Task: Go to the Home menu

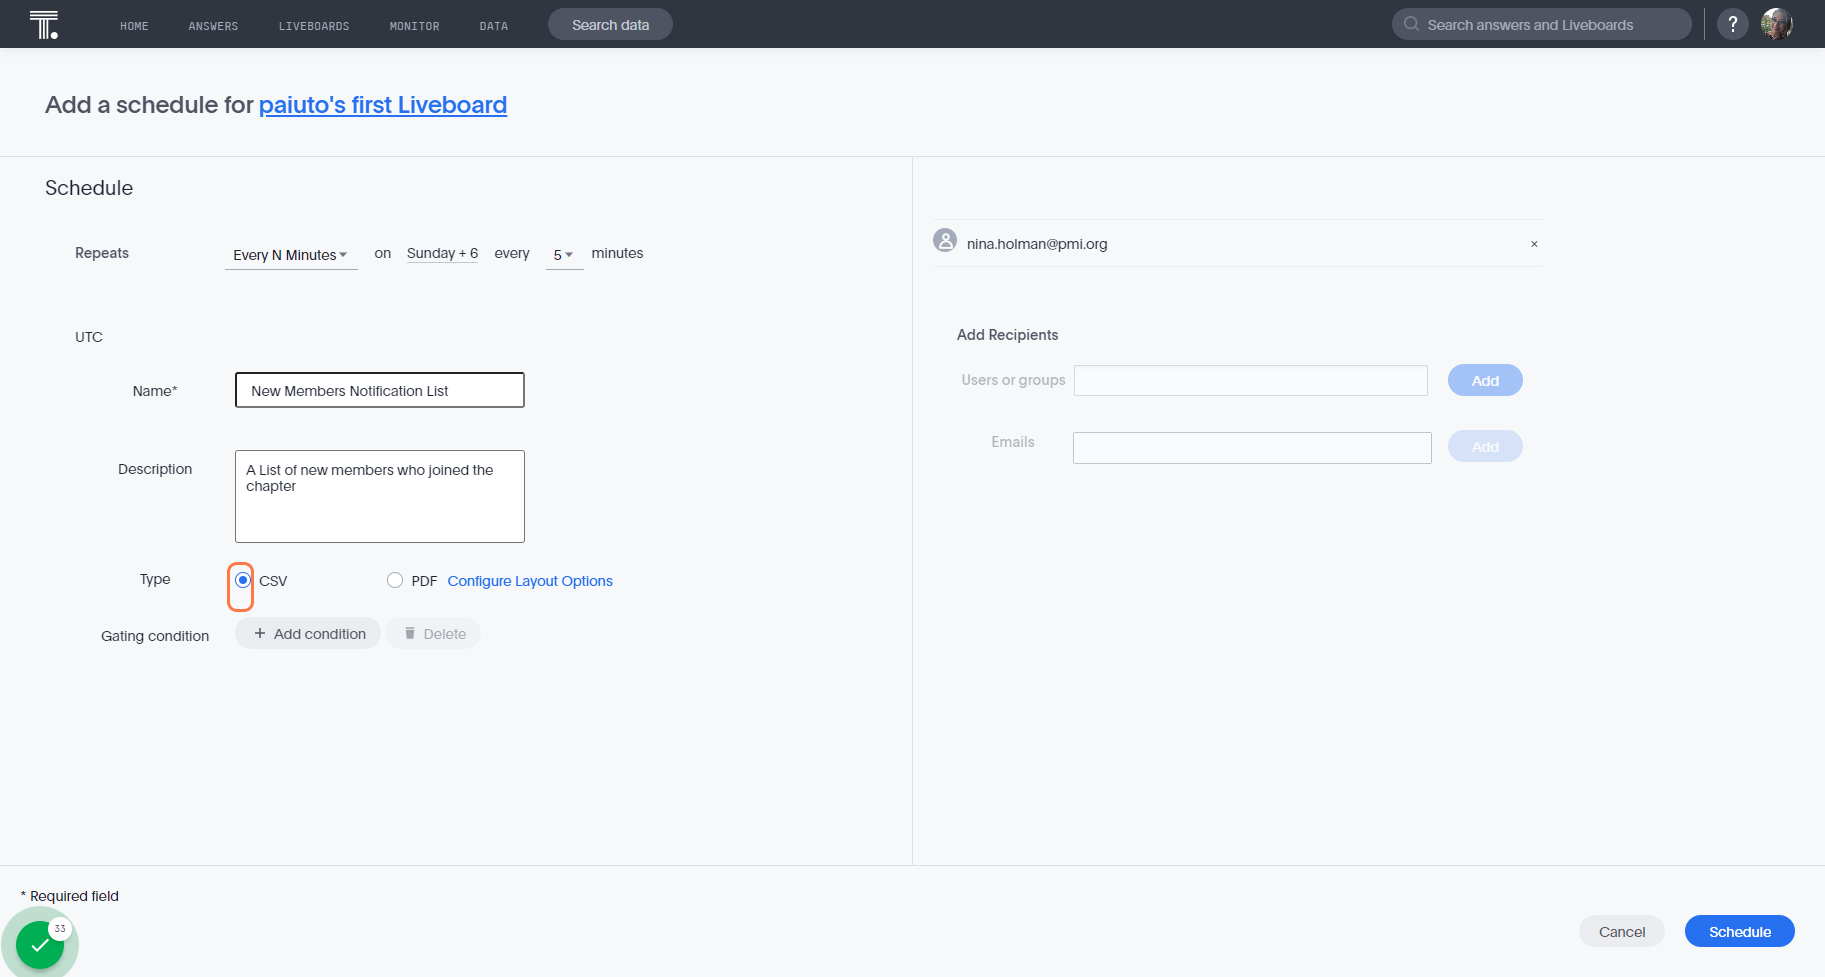Action: click(134, 26)
